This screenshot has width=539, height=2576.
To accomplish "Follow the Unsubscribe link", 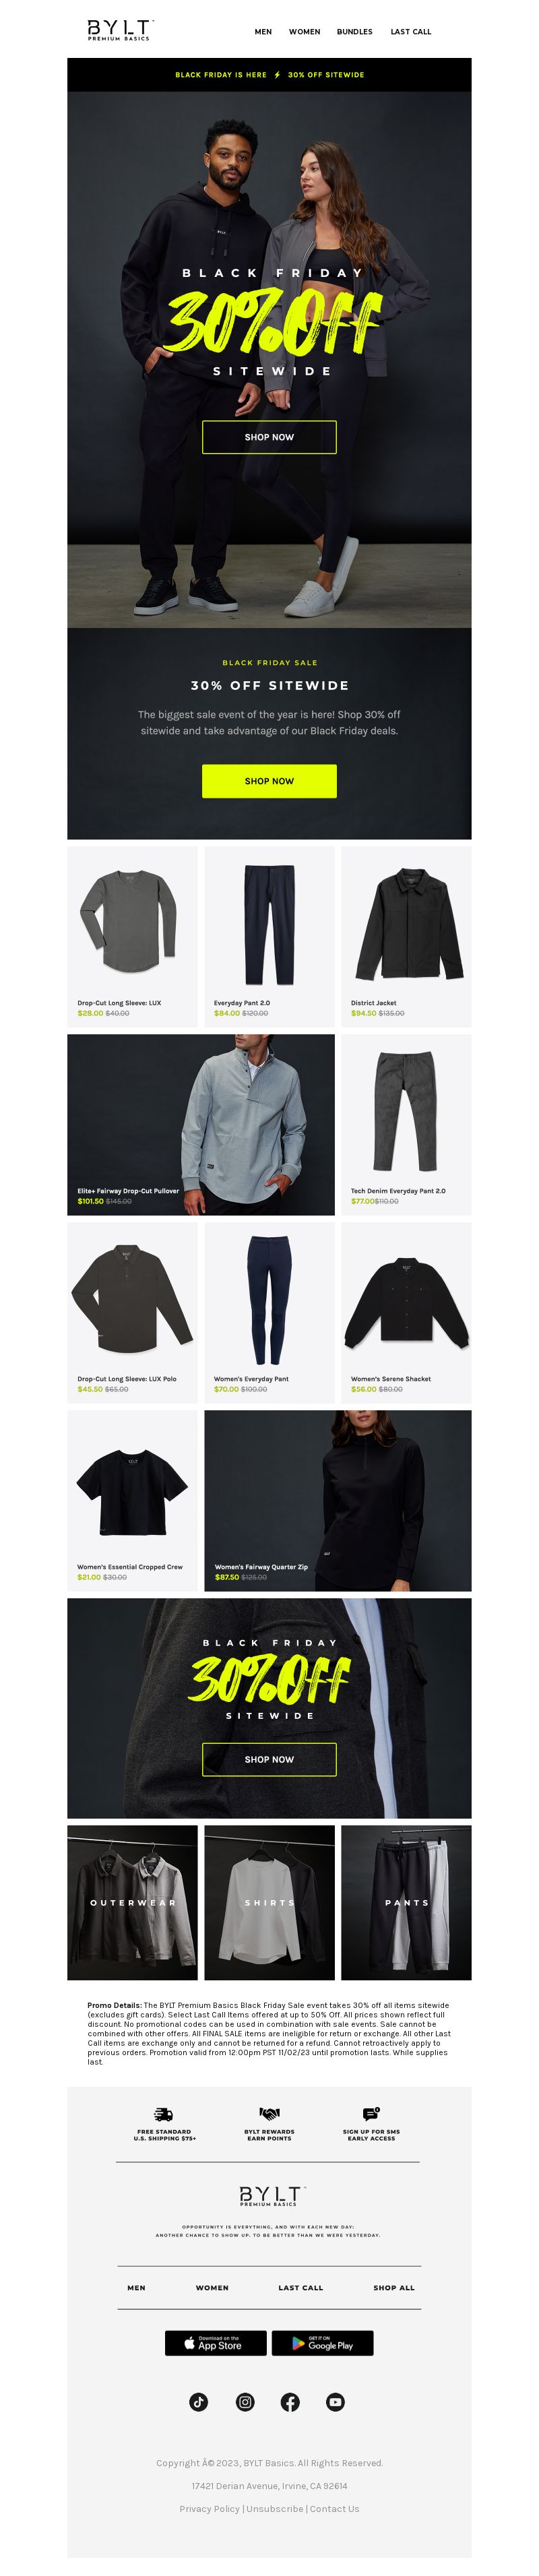I will (x=275, y=2508).
